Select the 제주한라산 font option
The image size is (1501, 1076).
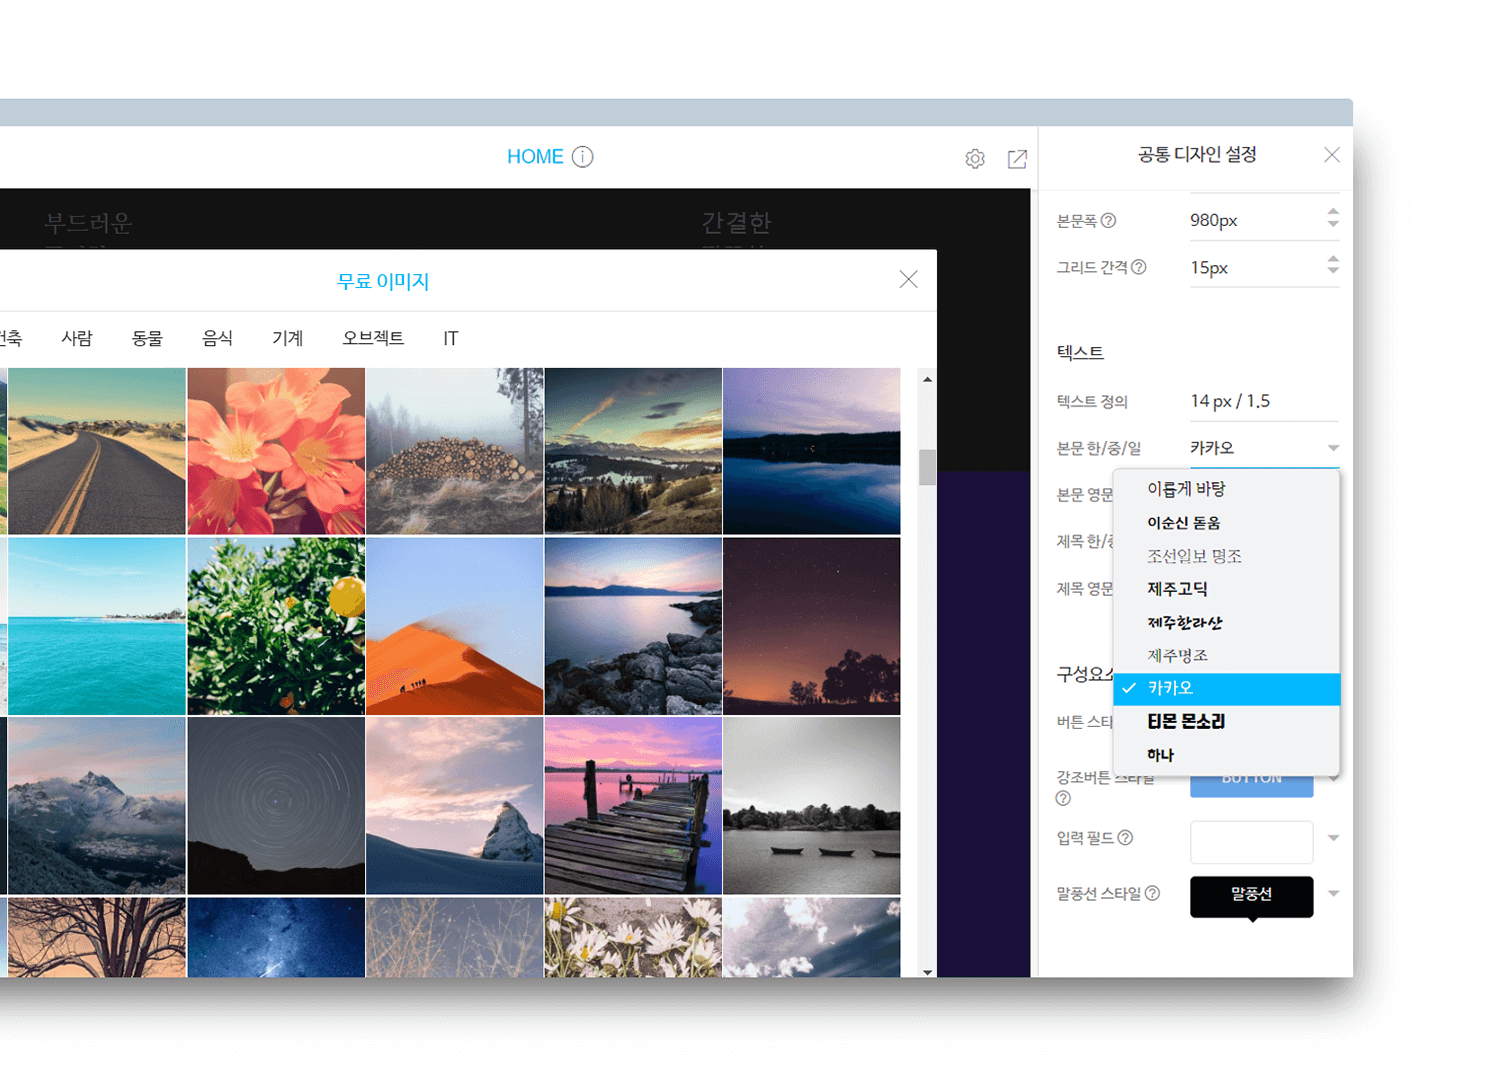(1227, 622)
